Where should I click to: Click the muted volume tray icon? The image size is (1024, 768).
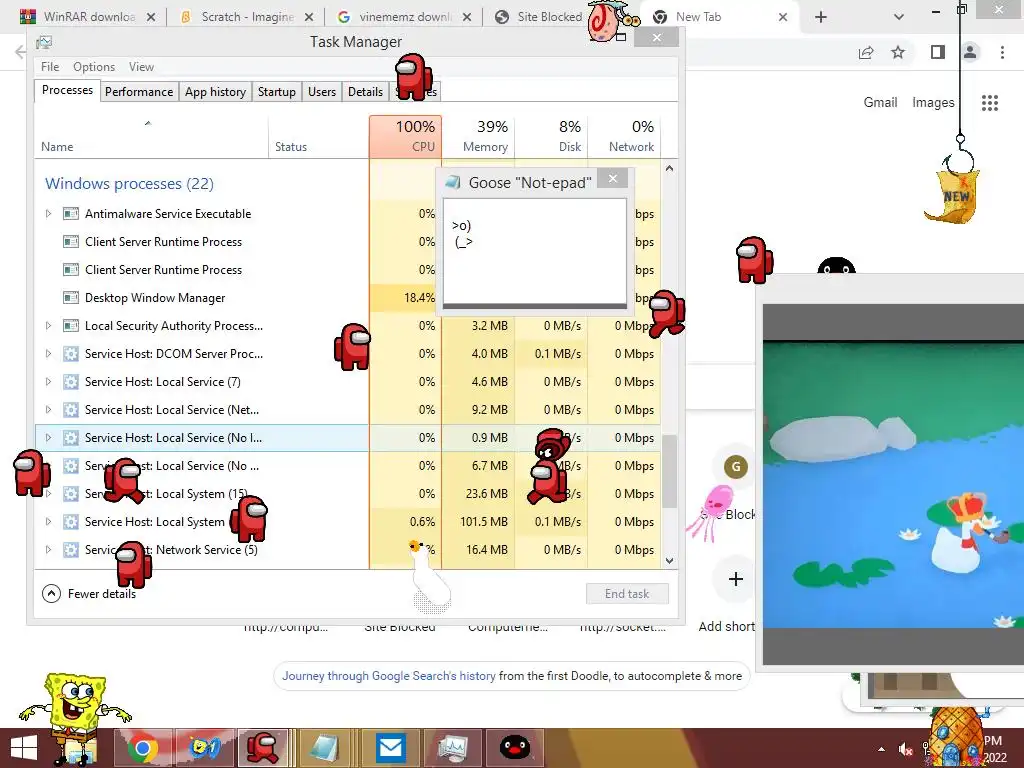905,750
